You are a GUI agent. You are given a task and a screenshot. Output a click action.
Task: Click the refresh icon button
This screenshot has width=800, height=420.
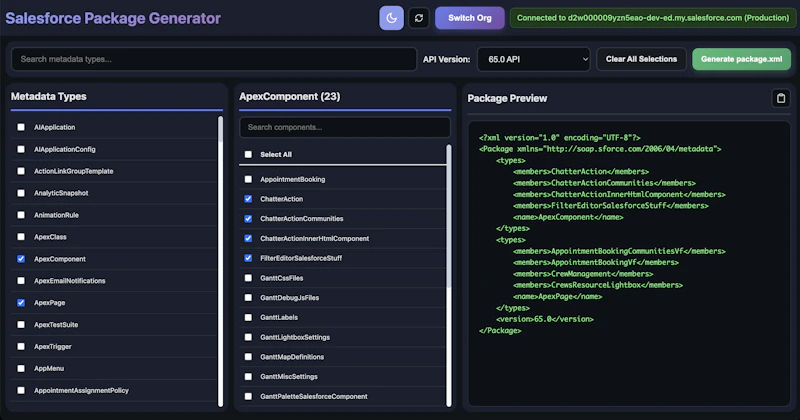pos(419,18)
